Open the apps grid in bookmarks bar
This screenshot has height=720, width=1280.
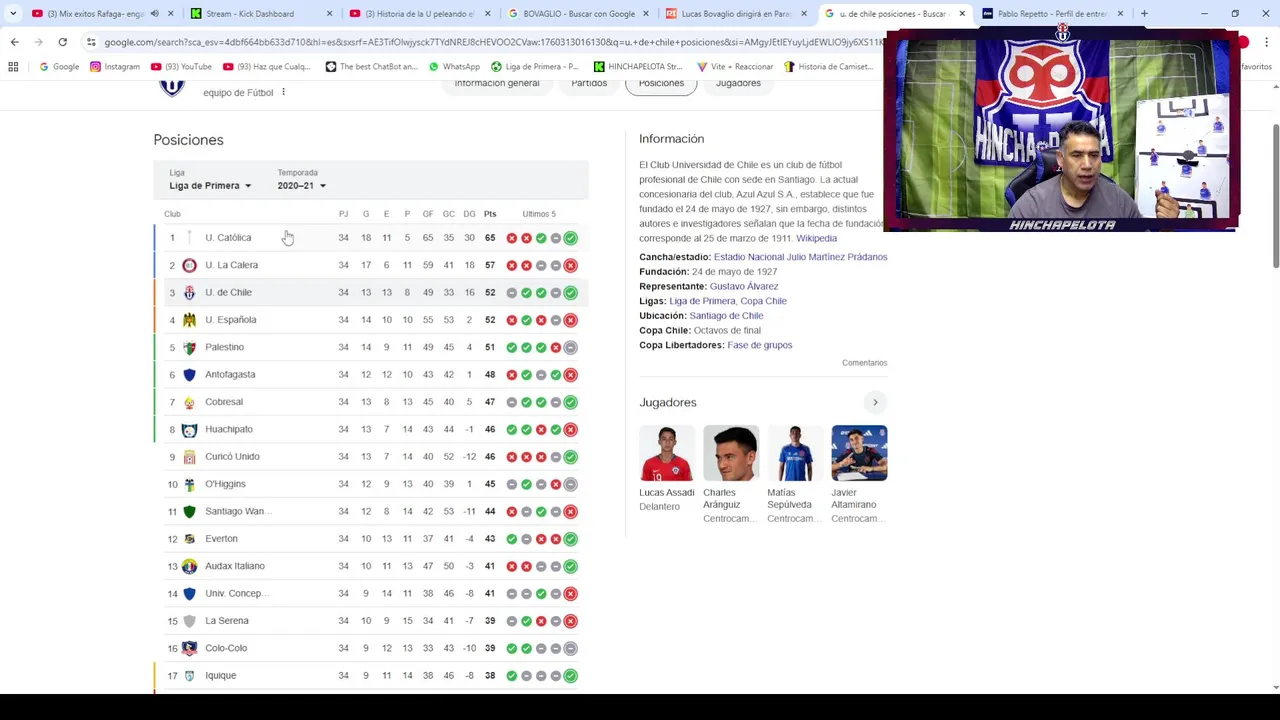point(13,67)
